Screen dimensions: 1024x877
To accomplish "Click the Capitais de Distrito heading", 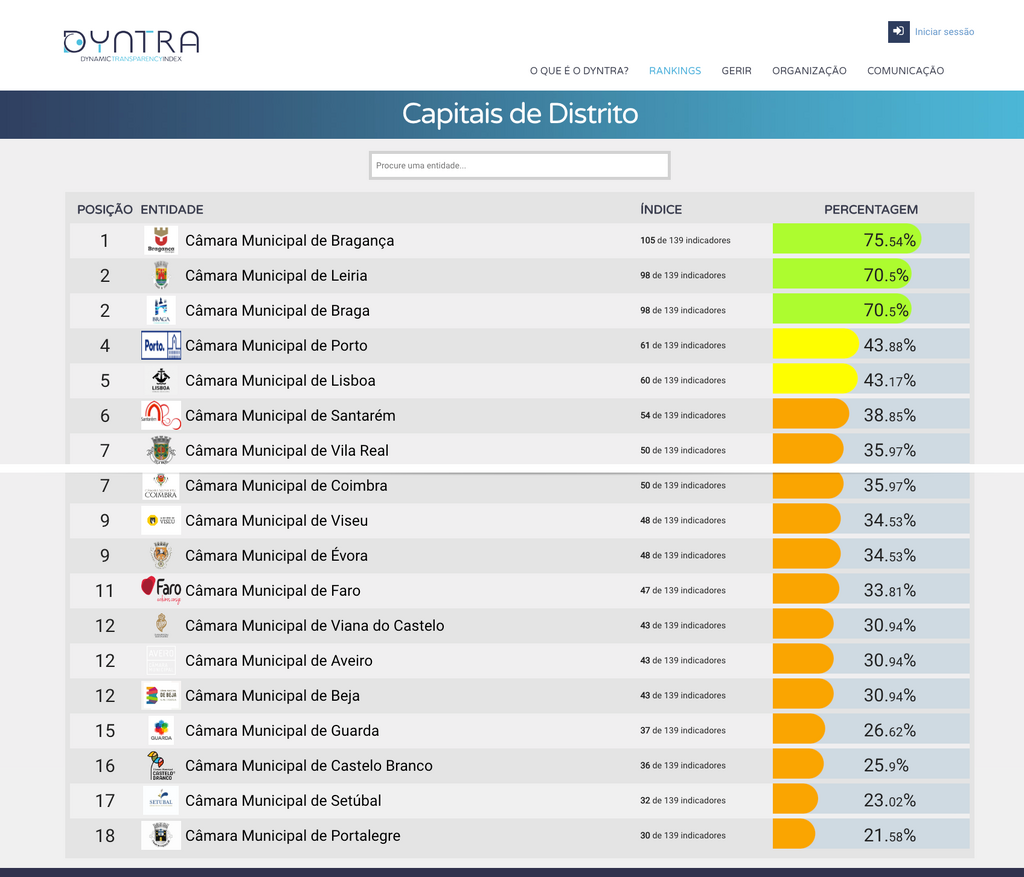I will (x=520, y=114).
